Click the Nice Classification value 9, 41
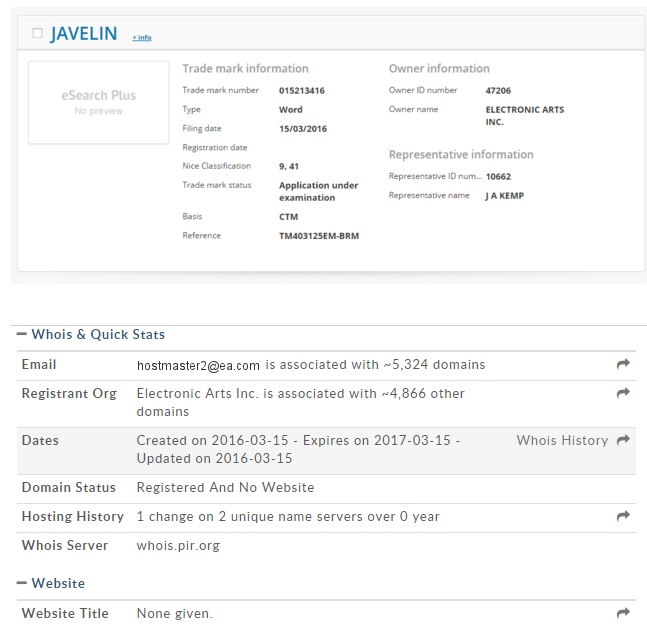 tap(289, 166)
